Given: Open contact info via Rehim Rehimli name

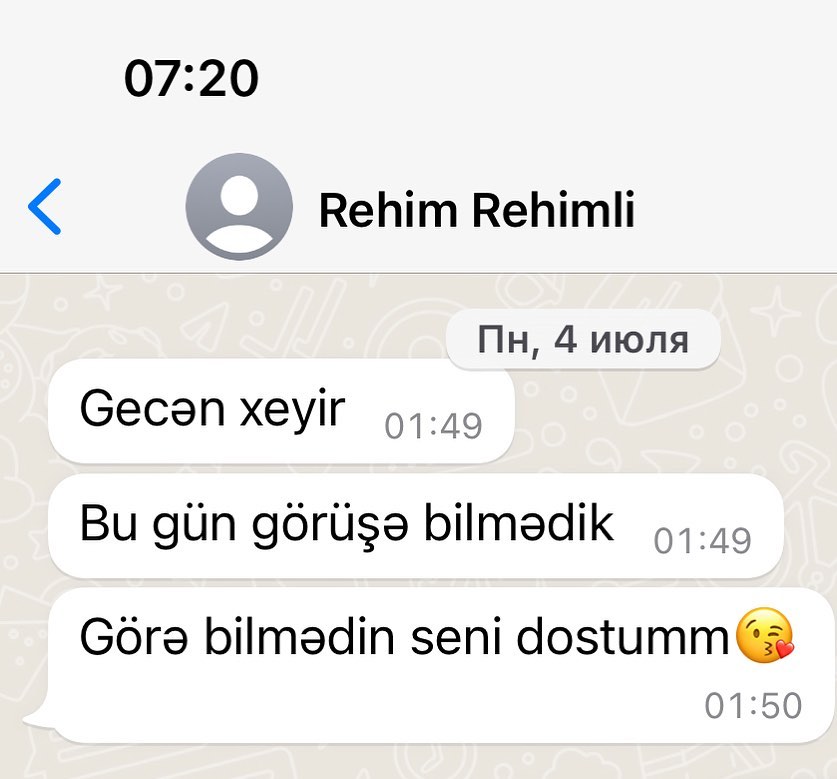Looking at the screenshot, I should pyautogui.click(x=477, y=209).
